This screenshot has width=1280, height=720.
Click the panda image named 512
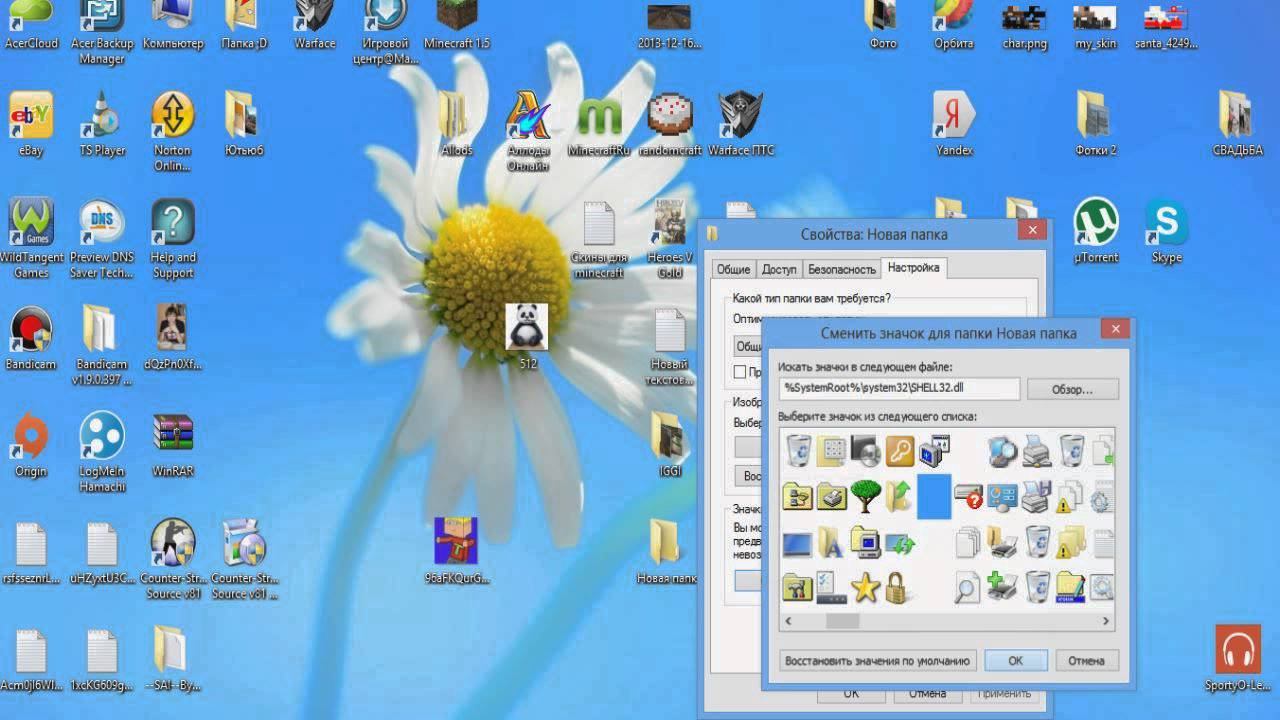tap(527, 335)
